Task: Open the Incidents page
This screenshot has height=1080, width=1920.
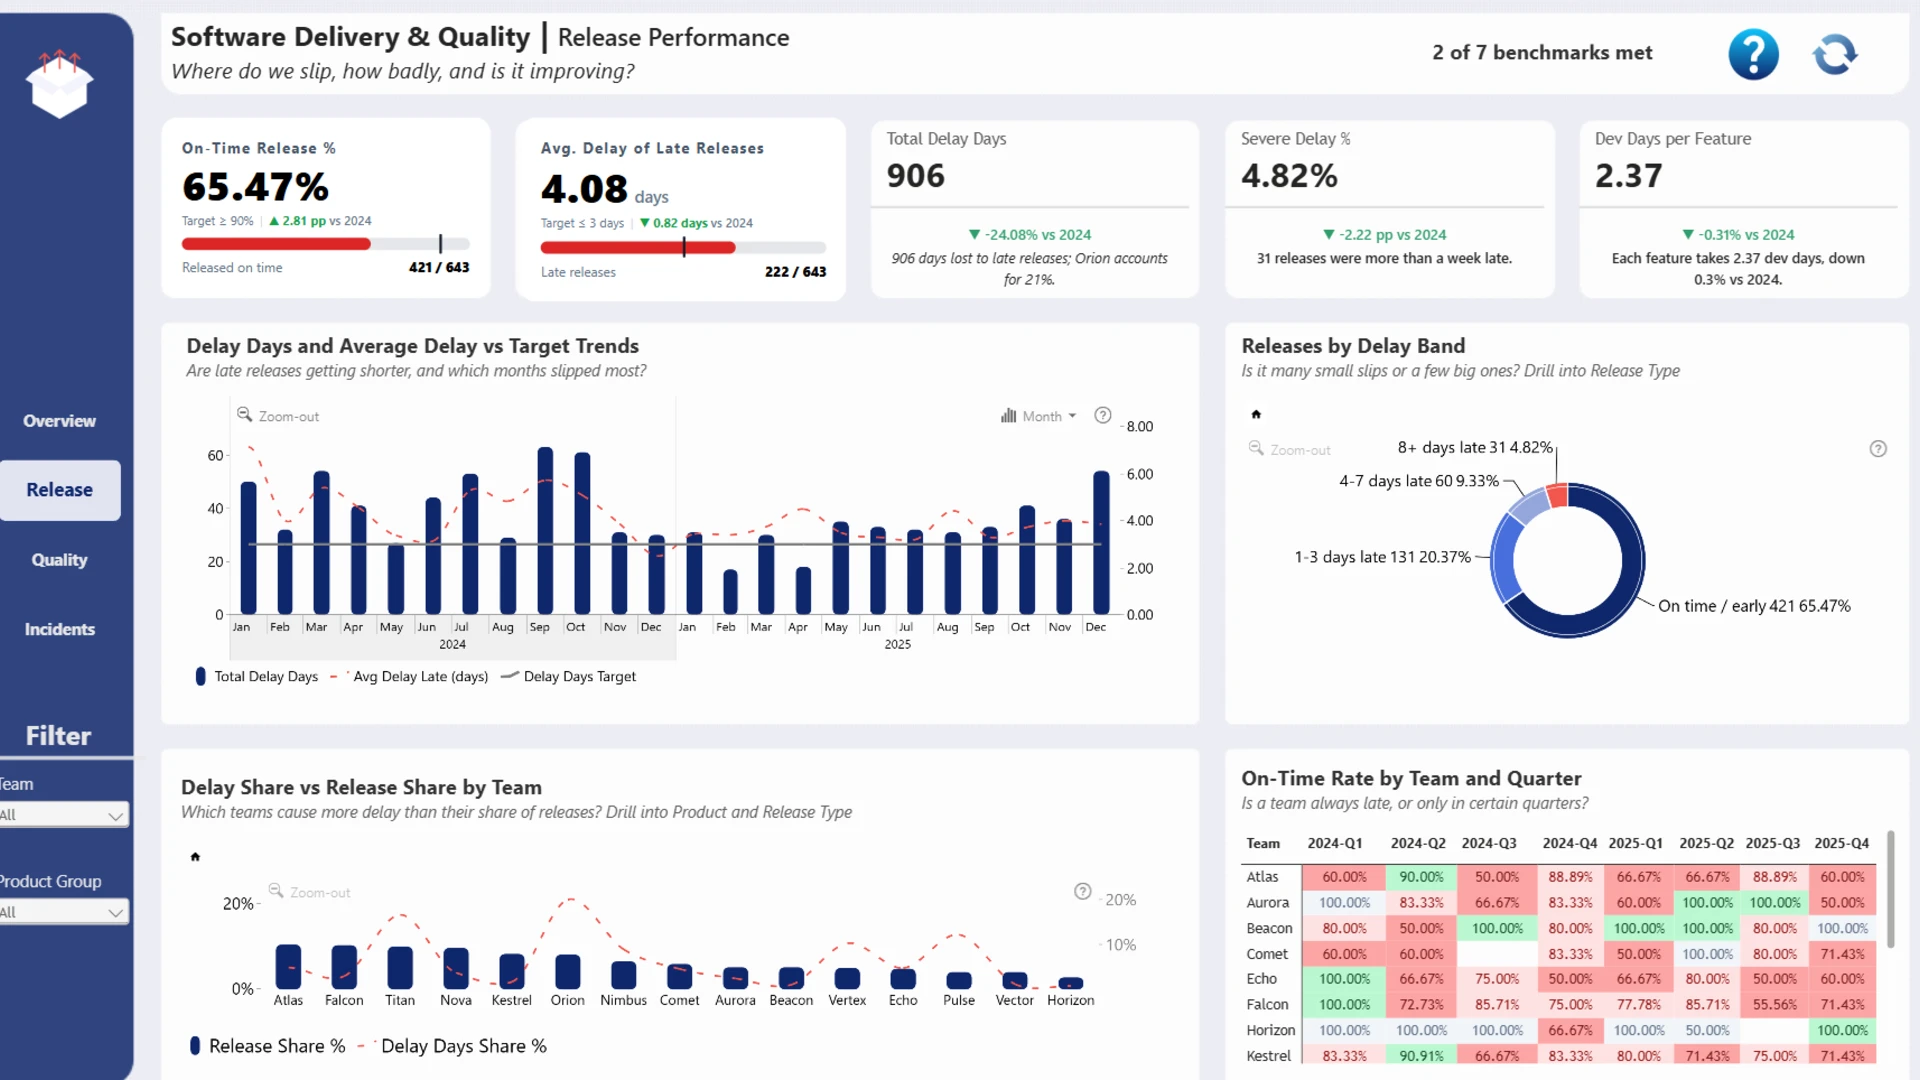Action: pyautogui.click(x=60, y=629)
